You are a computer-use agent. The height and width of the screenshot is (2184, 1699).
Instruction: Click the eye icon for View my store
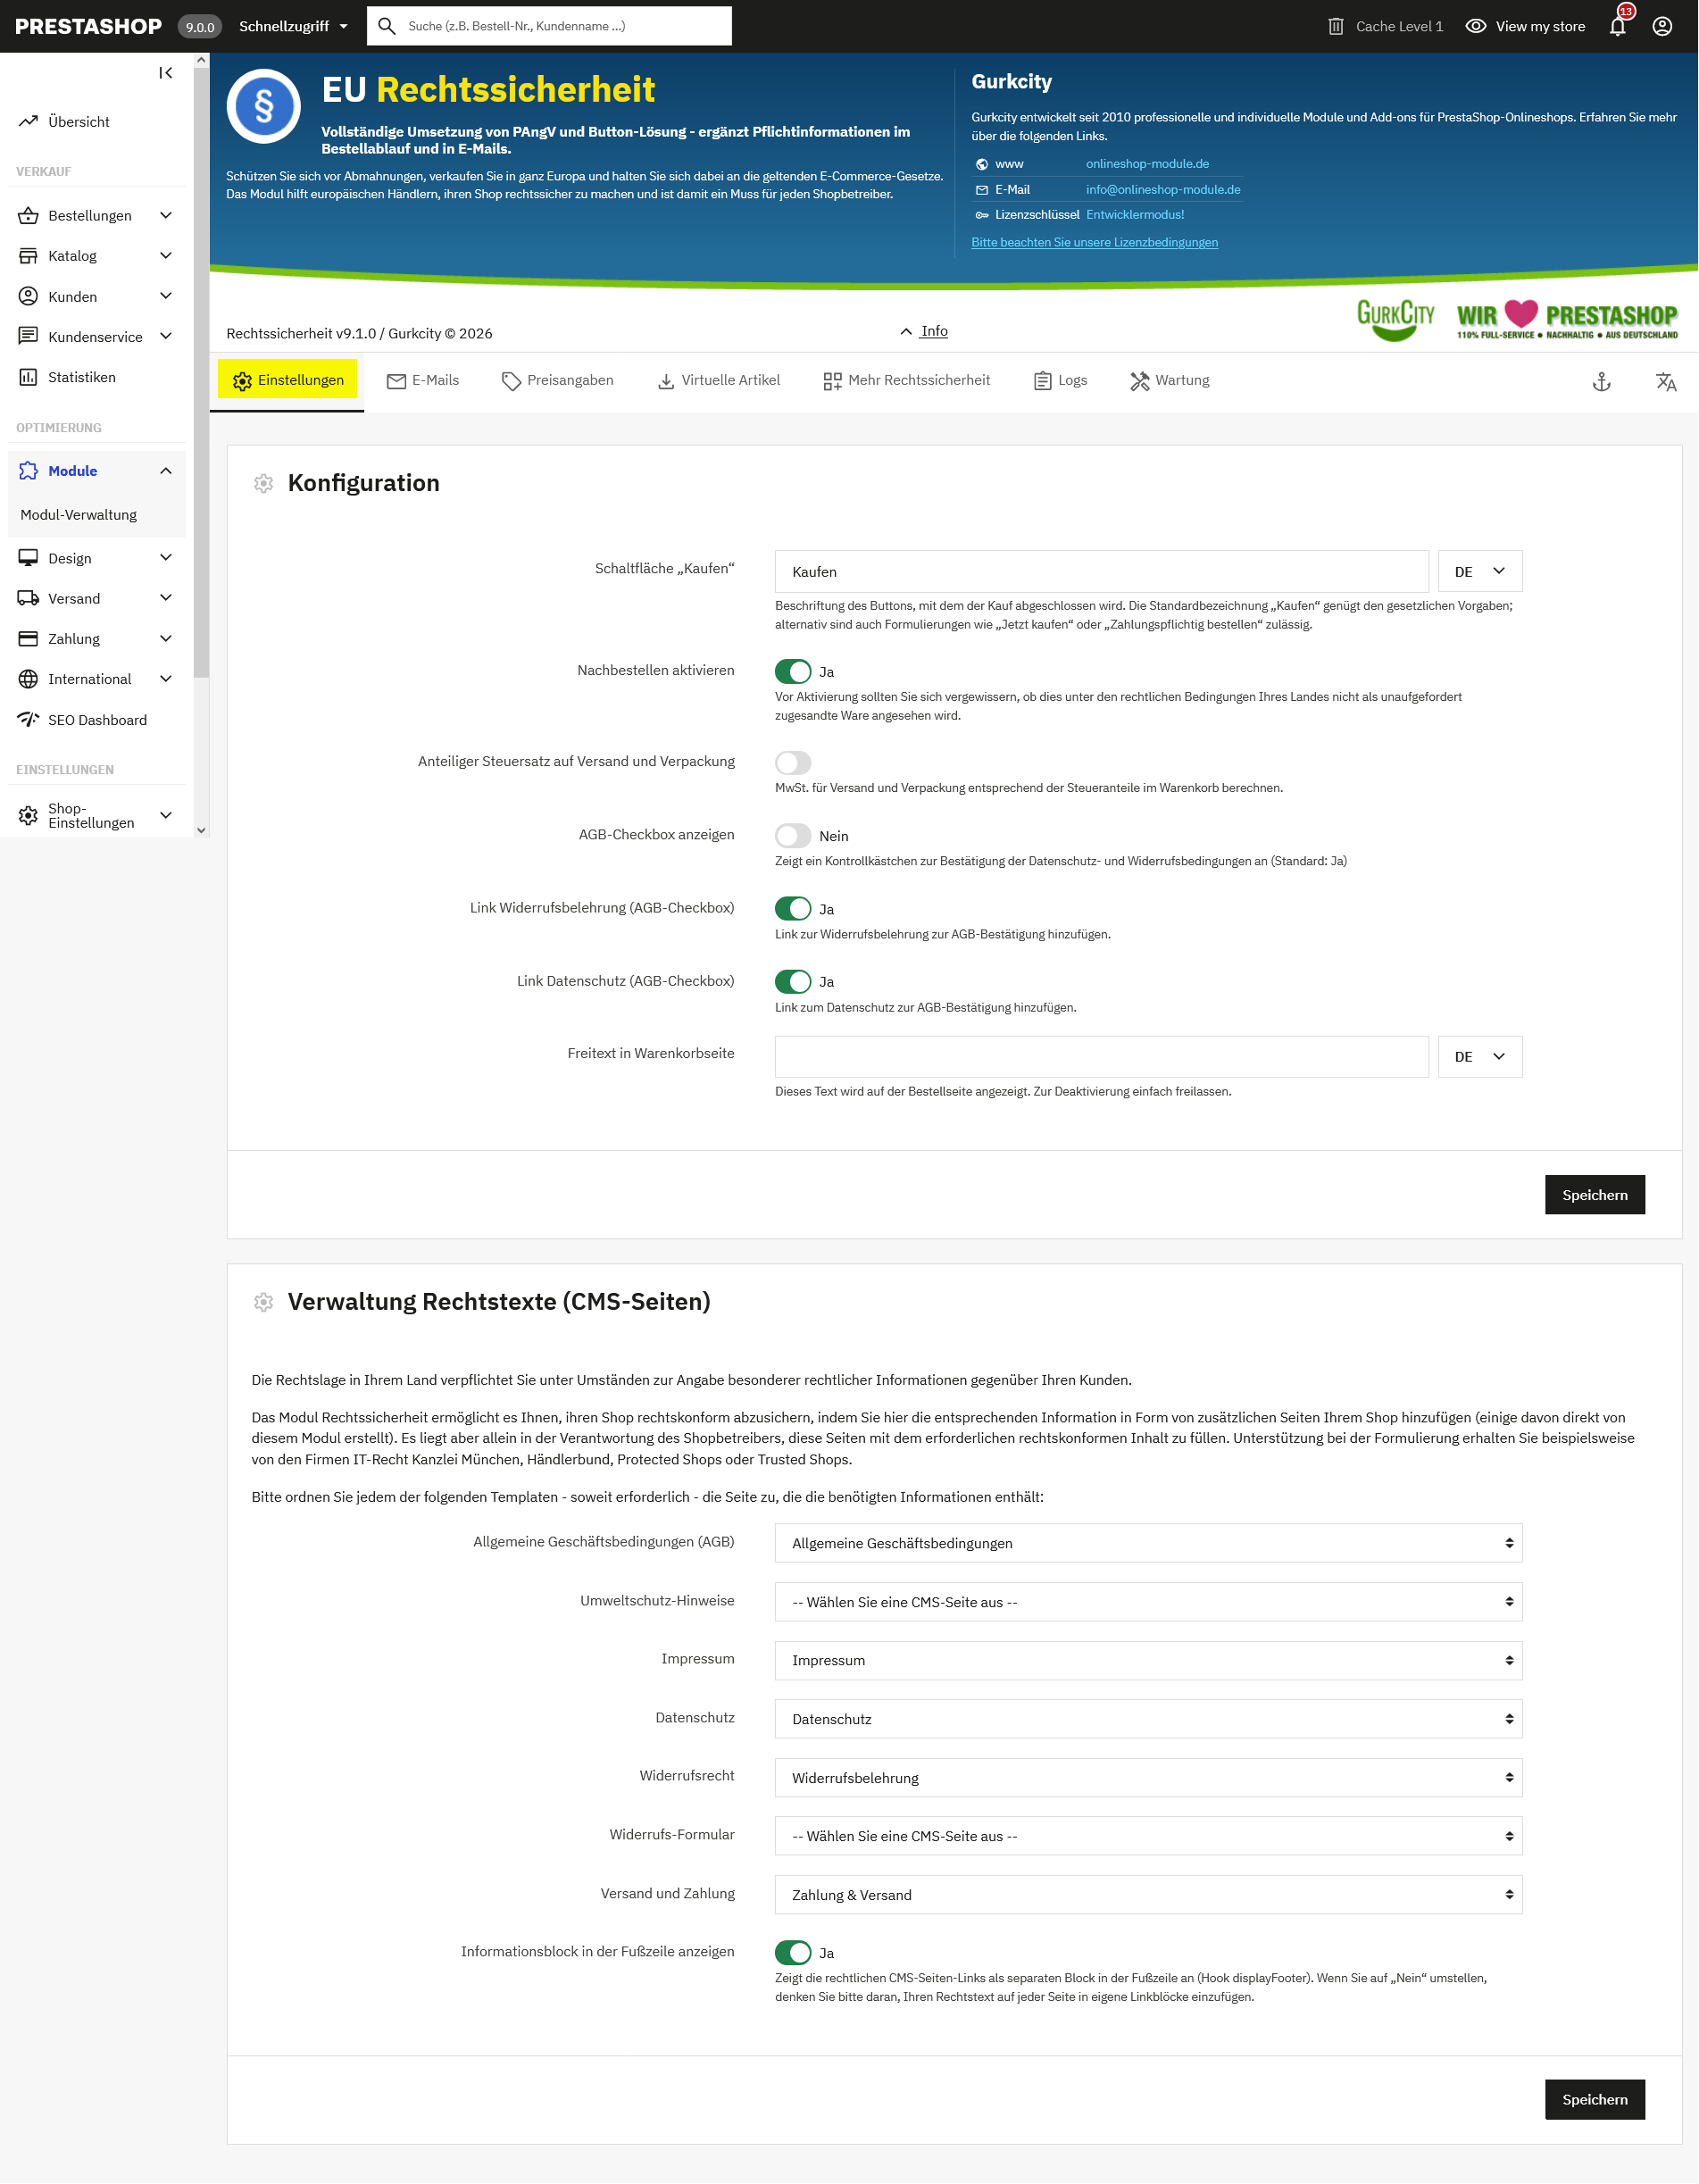1475,27
